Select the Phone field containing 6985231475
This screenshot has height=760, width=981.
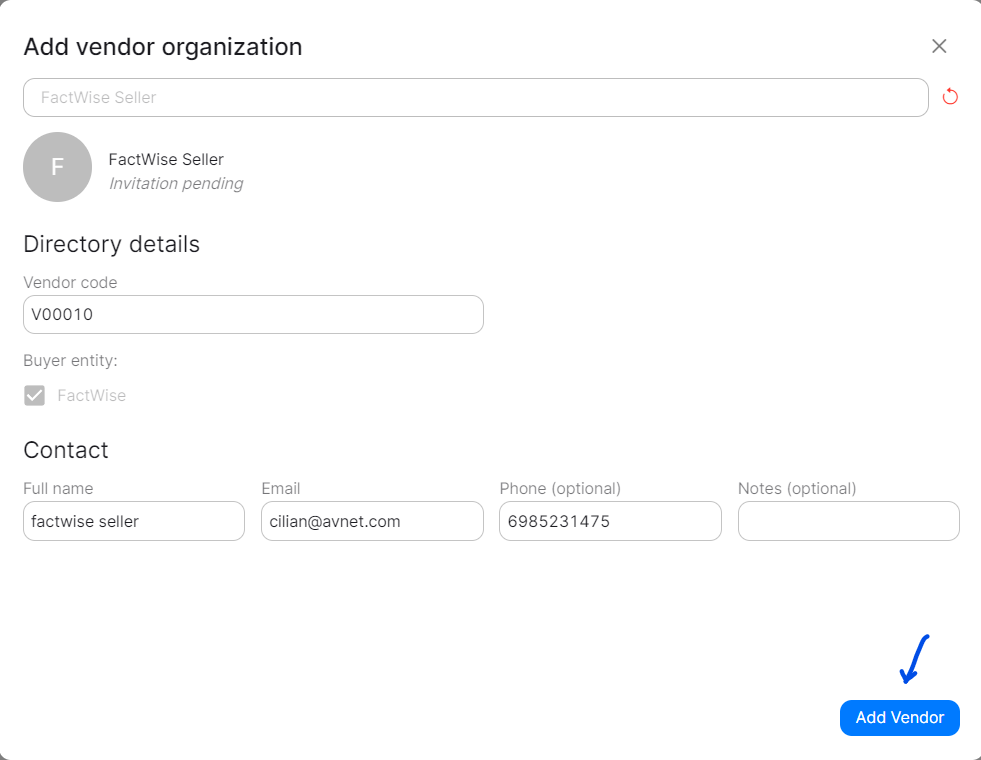pyautogui.click(x=610, y=521)
